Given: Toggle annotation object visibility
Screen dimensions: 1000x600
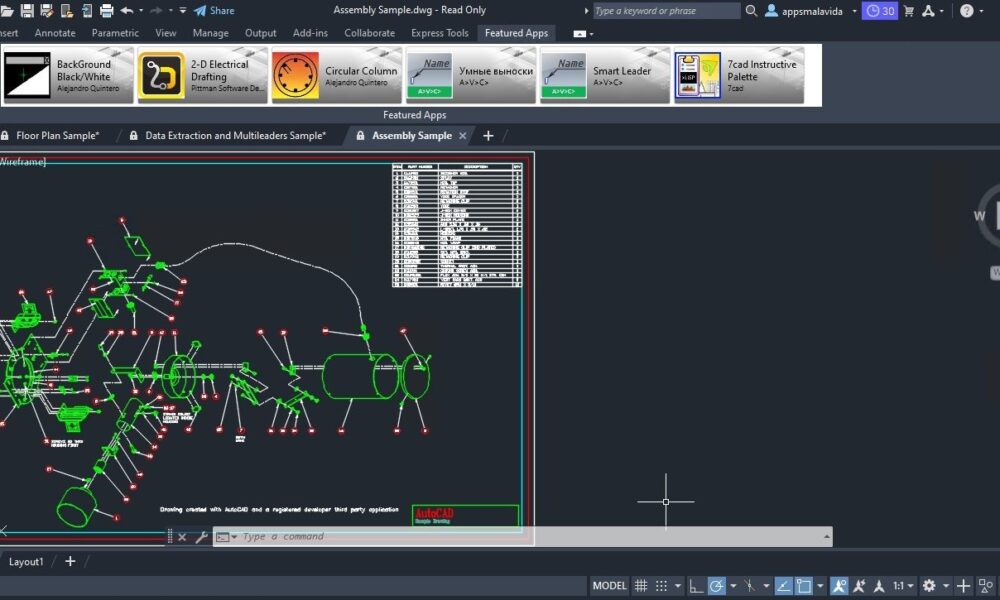Looking at the screenshot, I should (839, 585).
